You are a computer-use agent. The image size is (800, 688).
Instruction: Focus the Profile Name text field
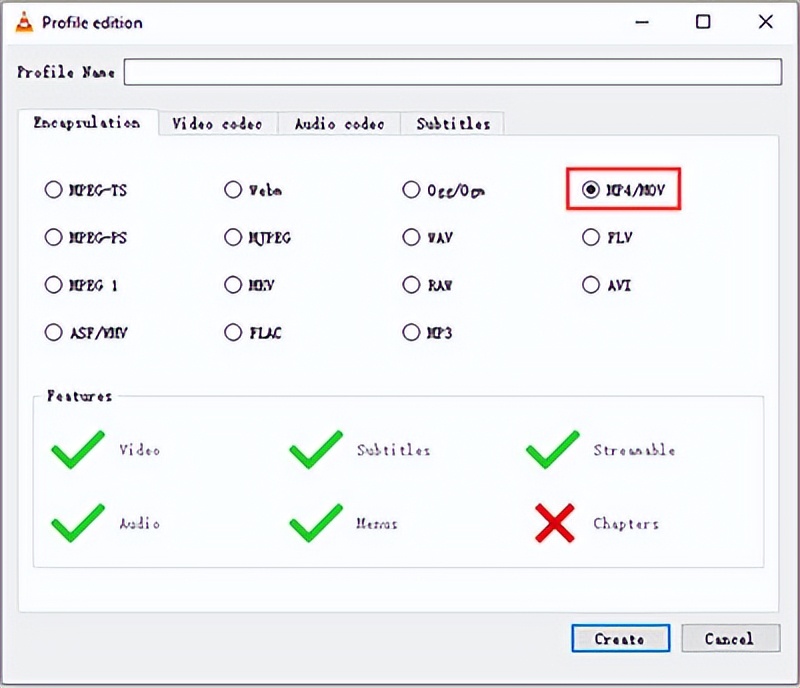point(452,72)
